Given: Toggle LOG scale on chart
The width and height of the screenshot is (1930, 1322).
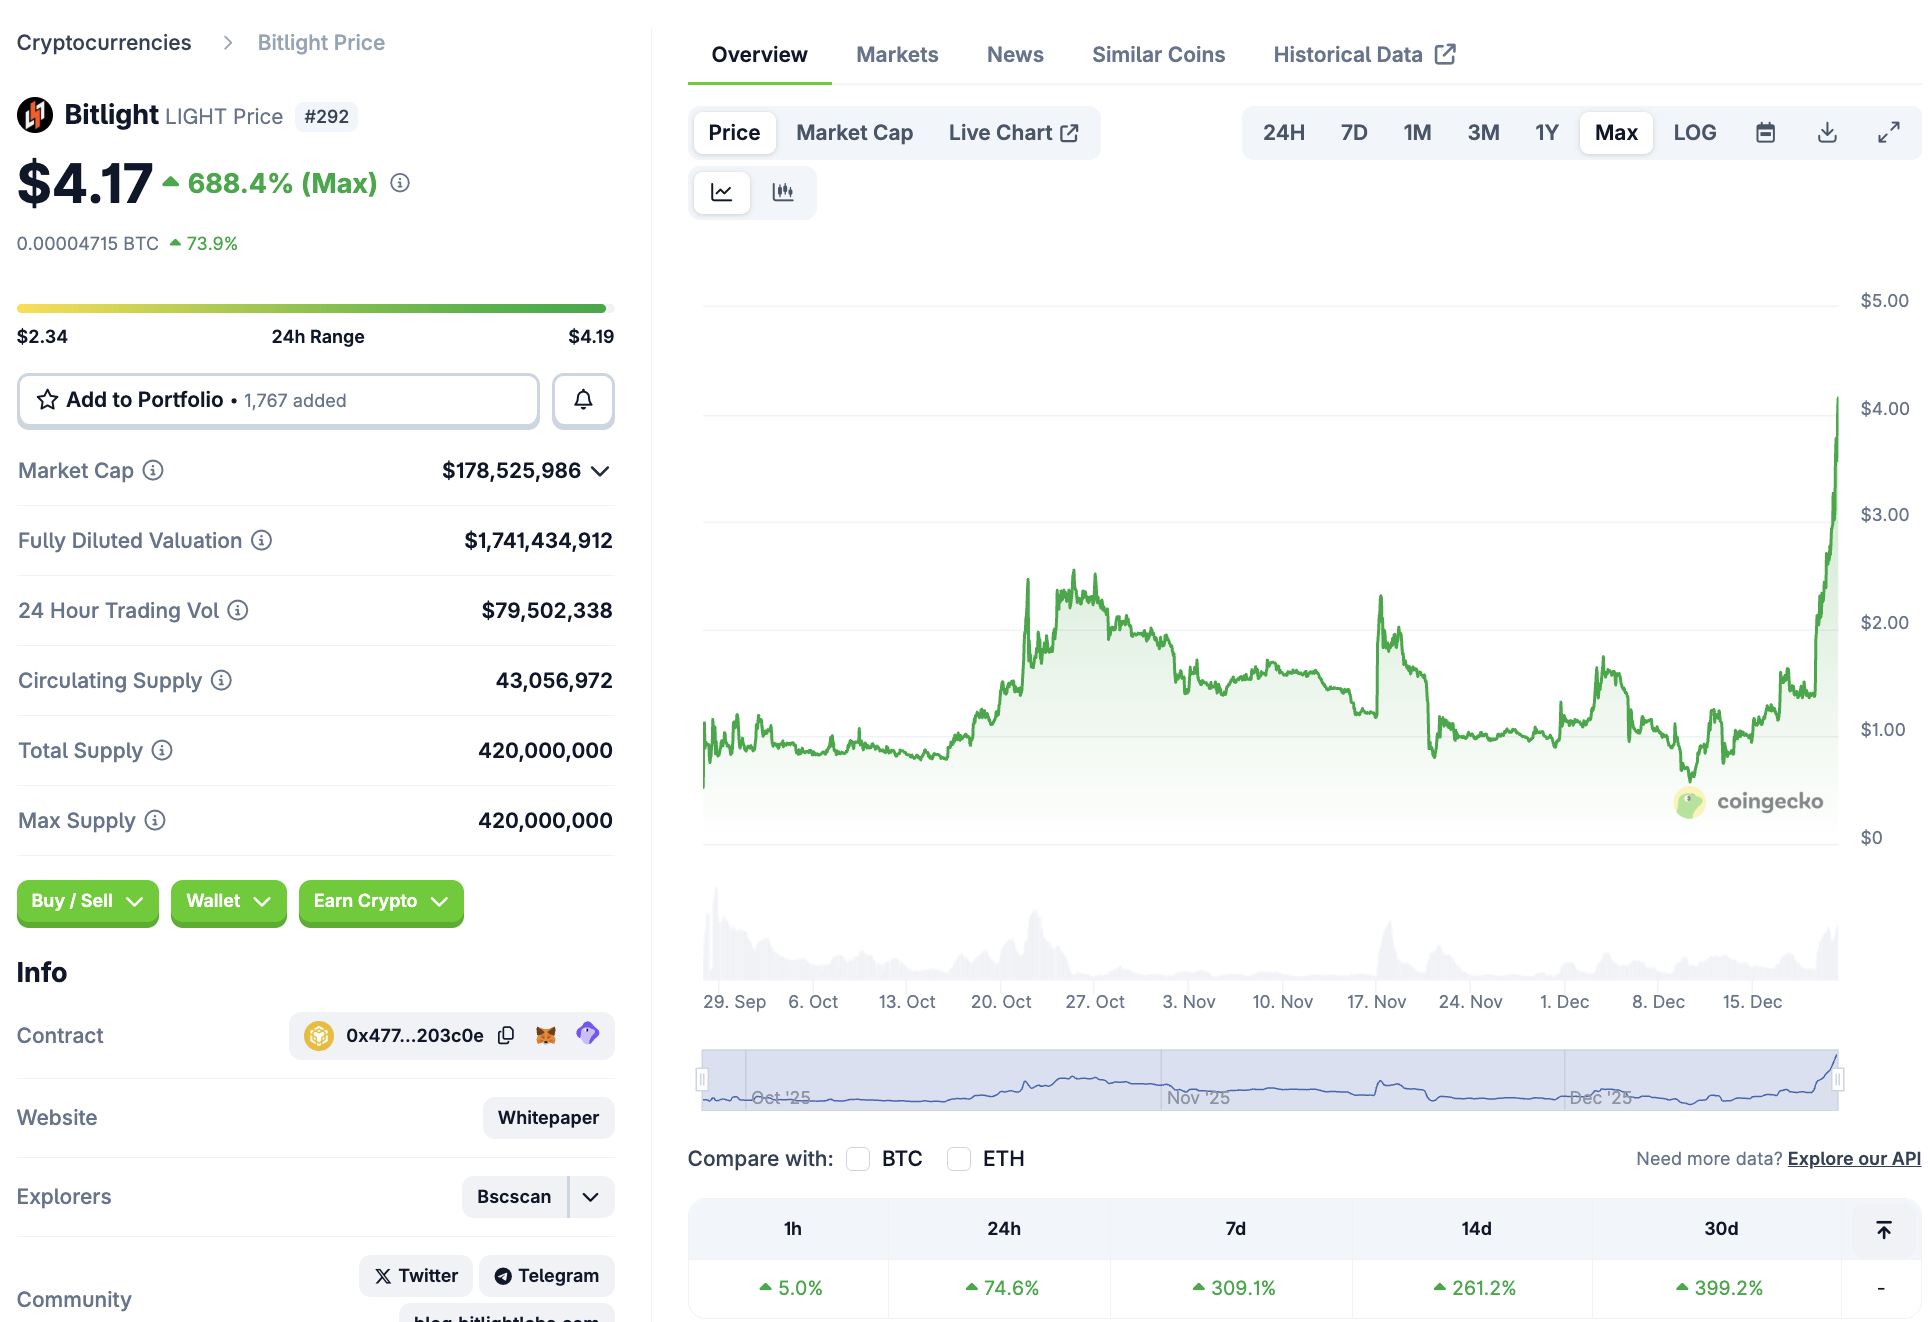Looking at the screenshot, I should point(1694,133).
